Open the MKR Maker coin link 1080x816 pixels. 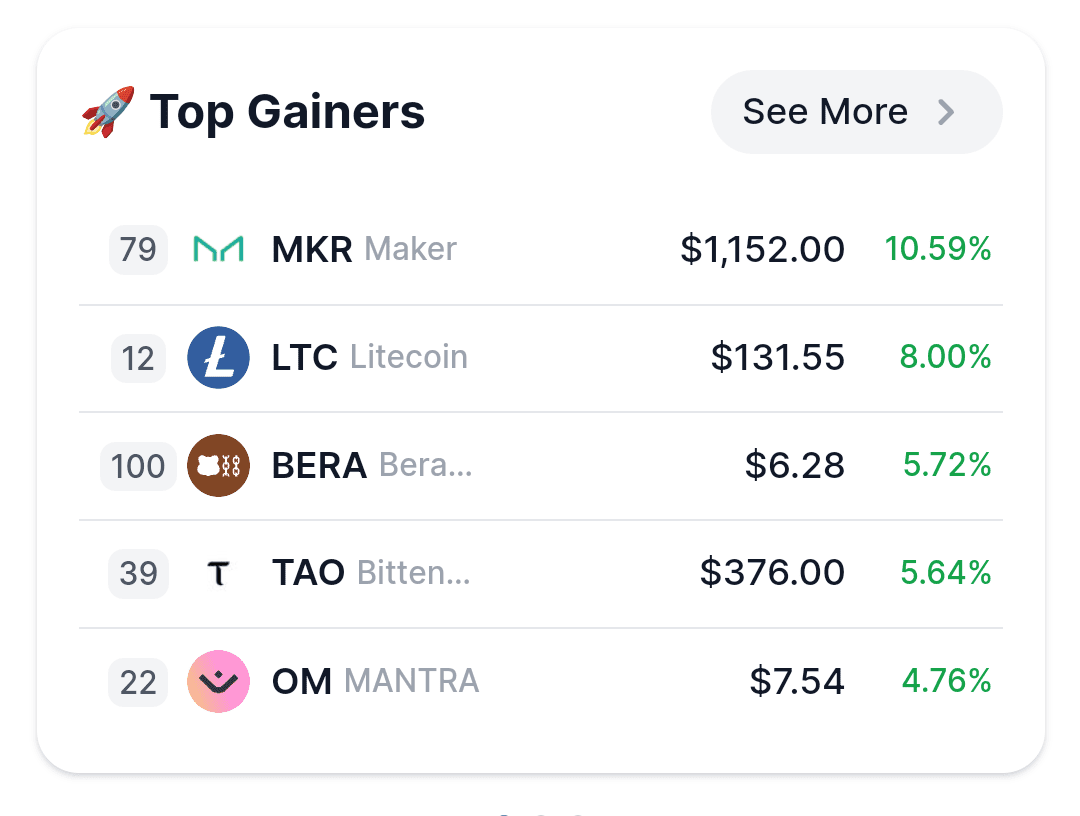[364, 249]
